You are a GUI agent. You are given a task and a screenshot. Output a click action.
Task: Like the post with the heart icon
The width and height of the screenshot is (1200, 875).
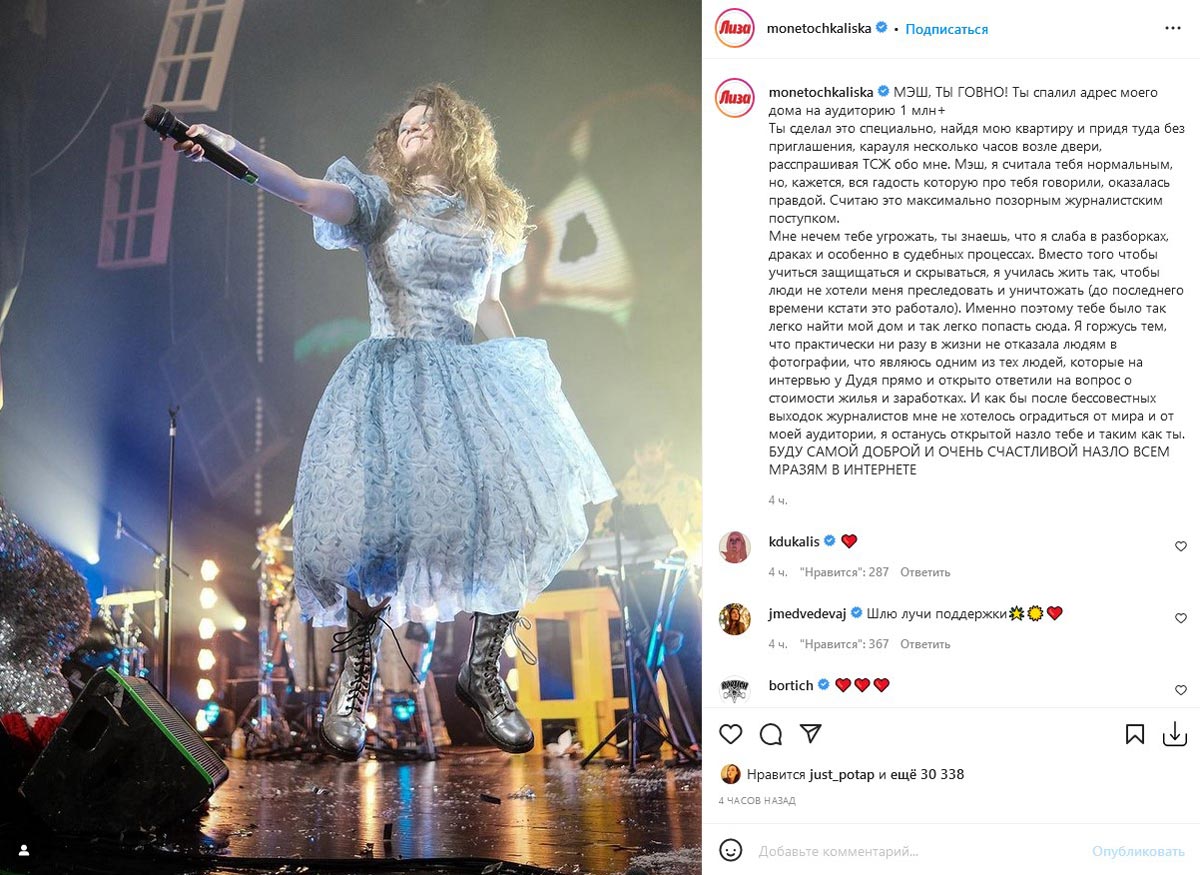coord(731,734)
